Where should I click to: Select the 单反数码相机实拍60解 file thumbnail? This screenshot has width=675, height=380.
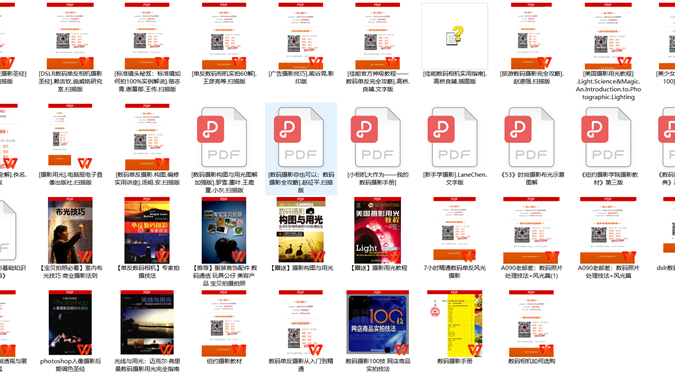tap(224, 36)
